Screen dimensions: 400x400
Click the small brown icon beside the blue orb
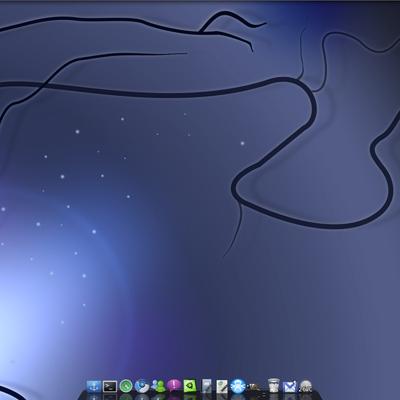click(254, 387)
